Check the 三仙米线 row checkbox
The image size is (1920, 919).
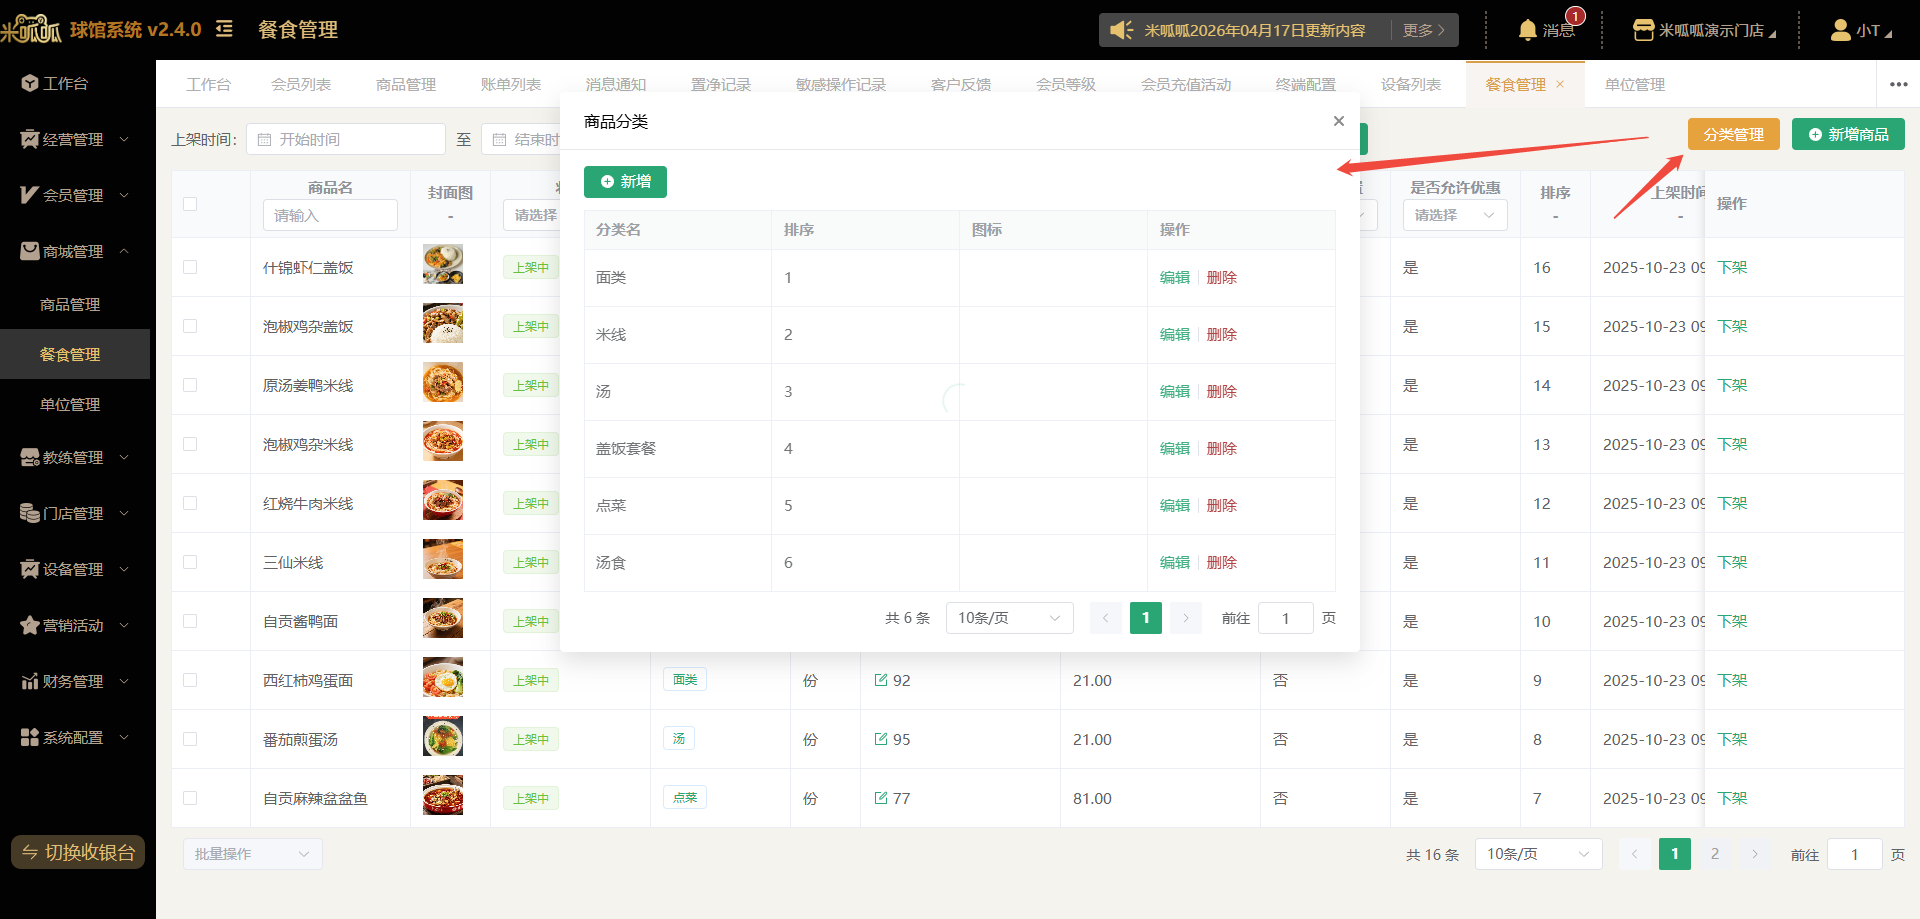[x=190, y=562]
